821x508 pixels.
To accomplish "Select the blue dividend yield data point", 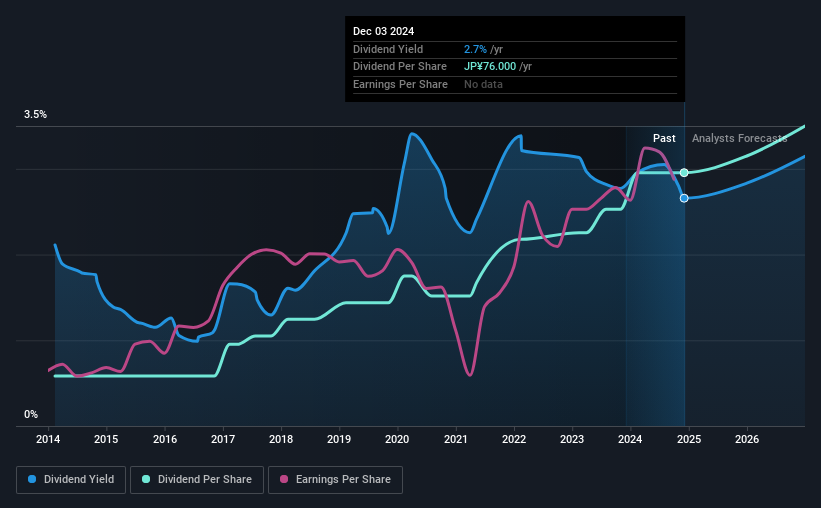I will click(684, 198).
